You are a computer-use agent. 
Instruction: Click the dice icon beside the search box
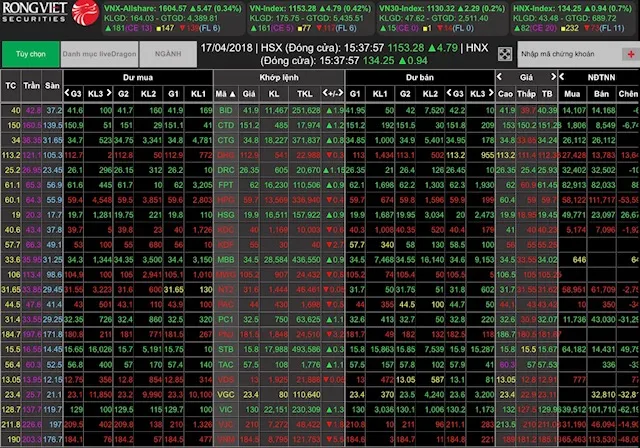point(508,52)
